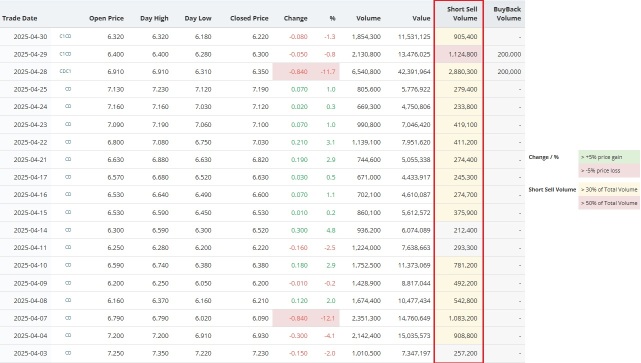Click the -12.1 percent cell

click(328, 318)
